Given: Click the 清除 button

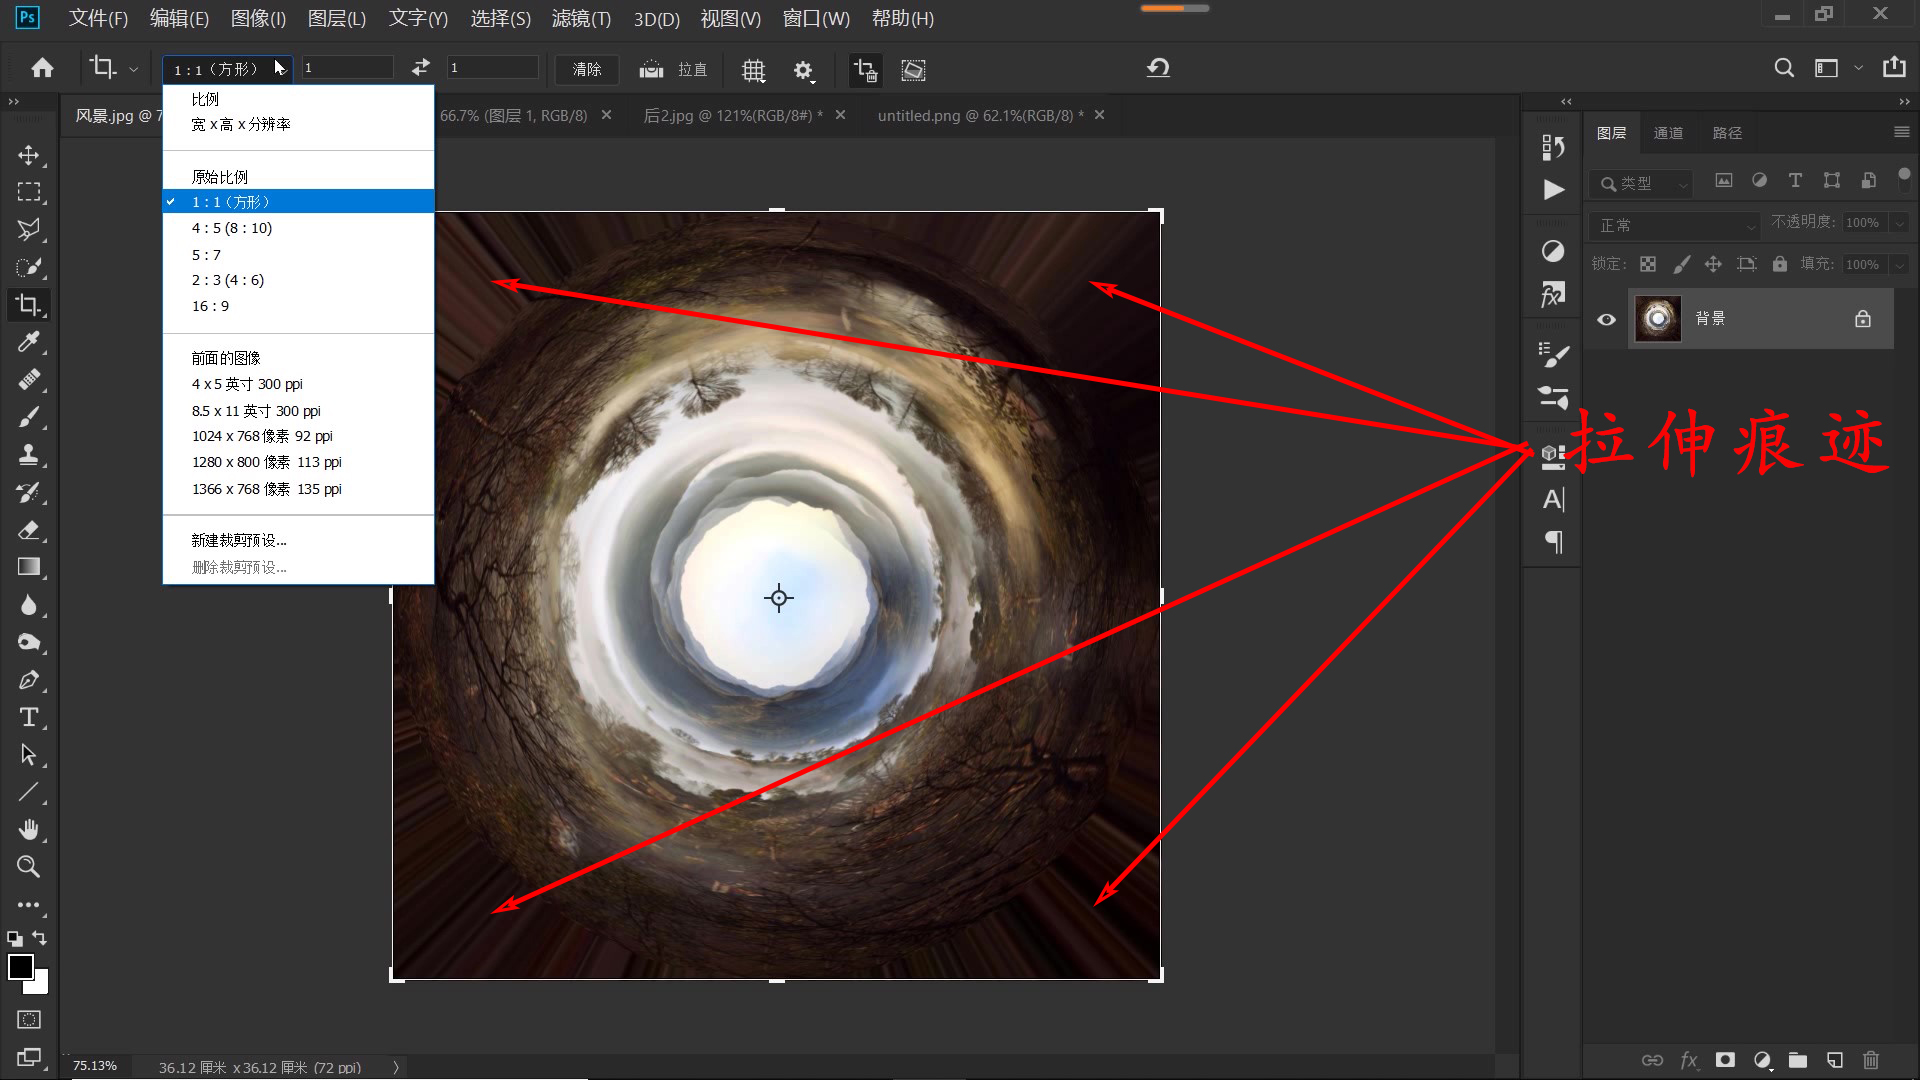Looking at the screenshot, I should pos(586,69).
